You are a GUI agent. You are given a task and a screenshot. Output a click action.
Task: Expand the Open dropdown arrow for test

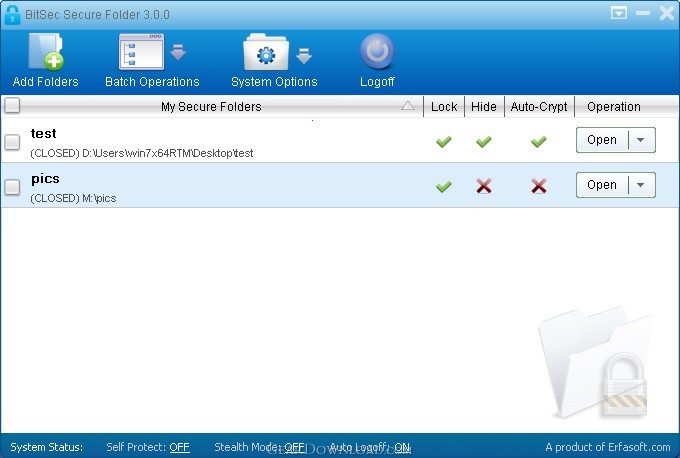[x=641, y=140]
